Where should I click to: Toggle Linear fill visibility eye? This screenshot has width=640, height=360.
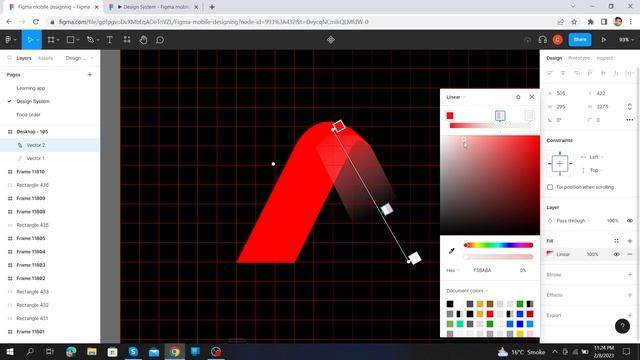[616, 254]
